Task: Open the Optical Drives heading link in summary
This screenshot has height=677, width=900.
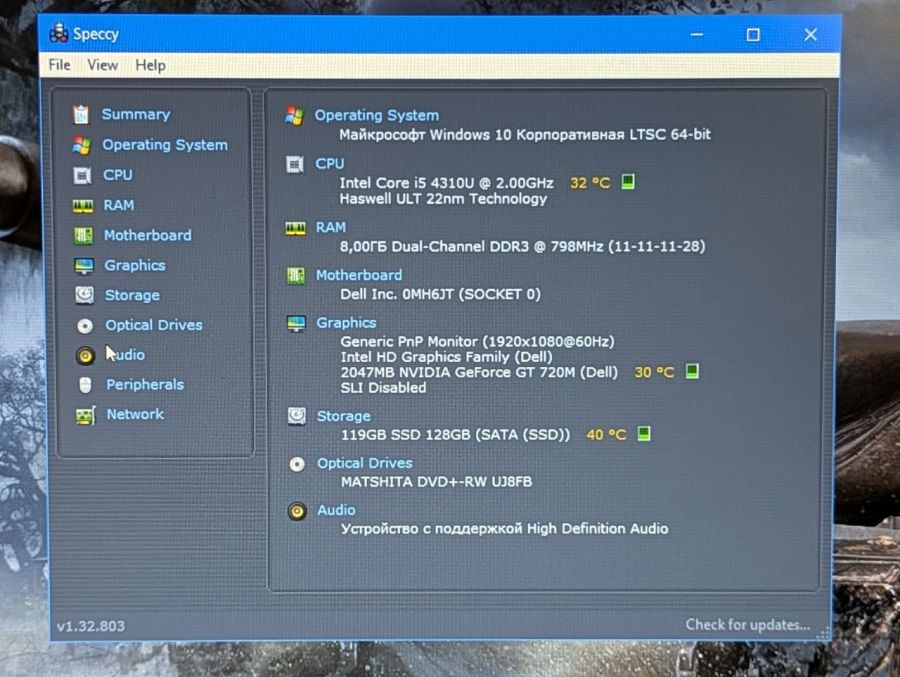Action: 365,463
